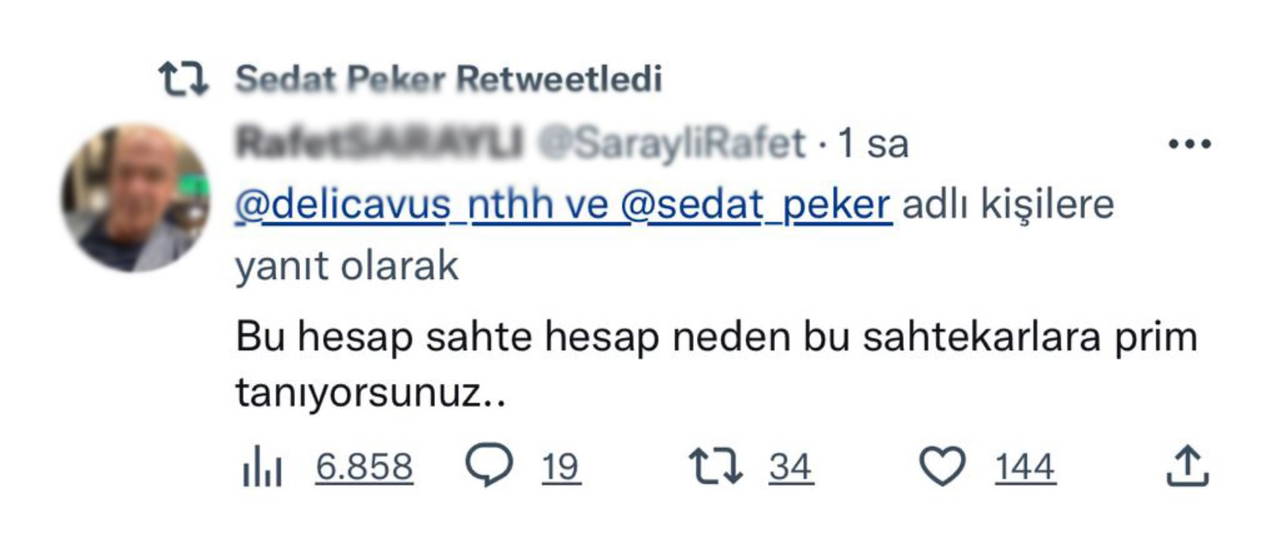Screen dimensions: 1280x533
Task: Open the blurred profile avatar
Action: click(135, 198)
